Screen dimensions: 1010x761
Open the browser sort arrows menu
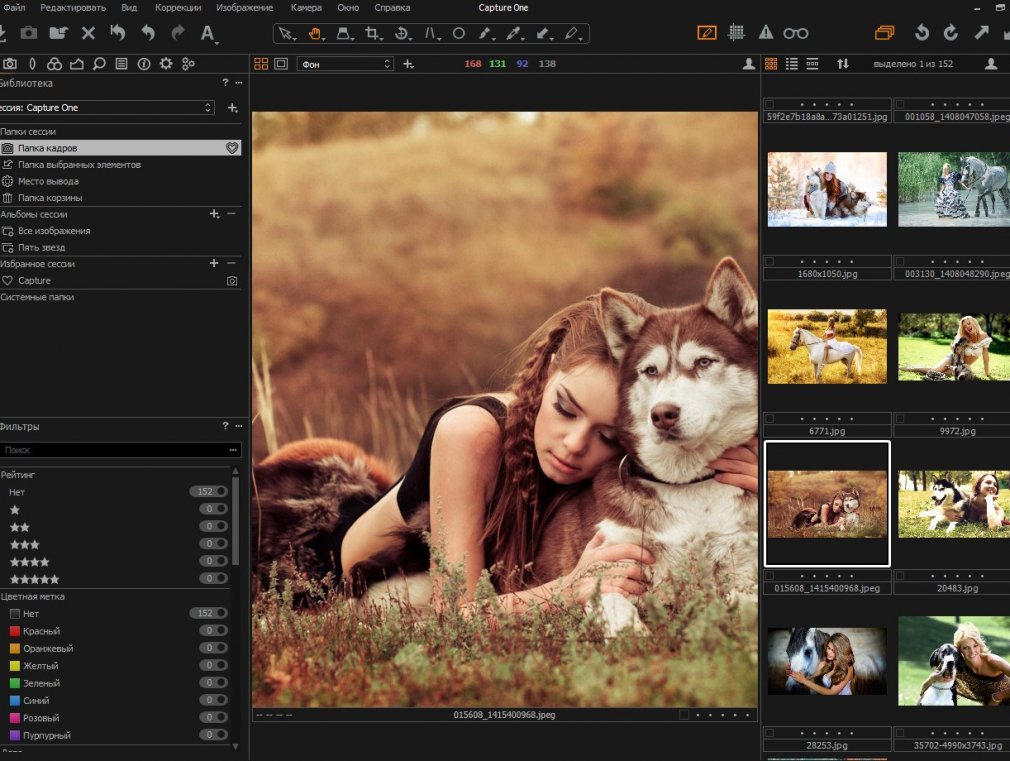pos(843,64)
